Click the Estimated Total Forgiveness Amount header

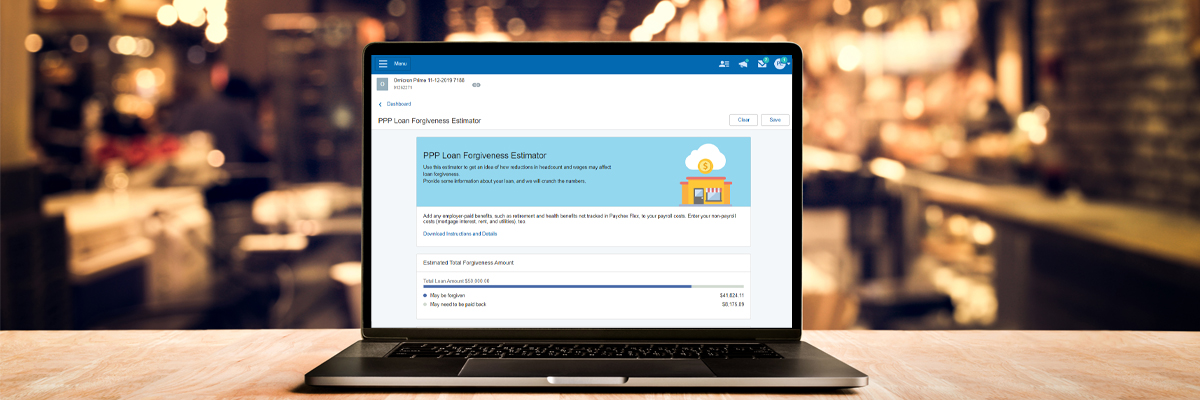click(468, 262)
